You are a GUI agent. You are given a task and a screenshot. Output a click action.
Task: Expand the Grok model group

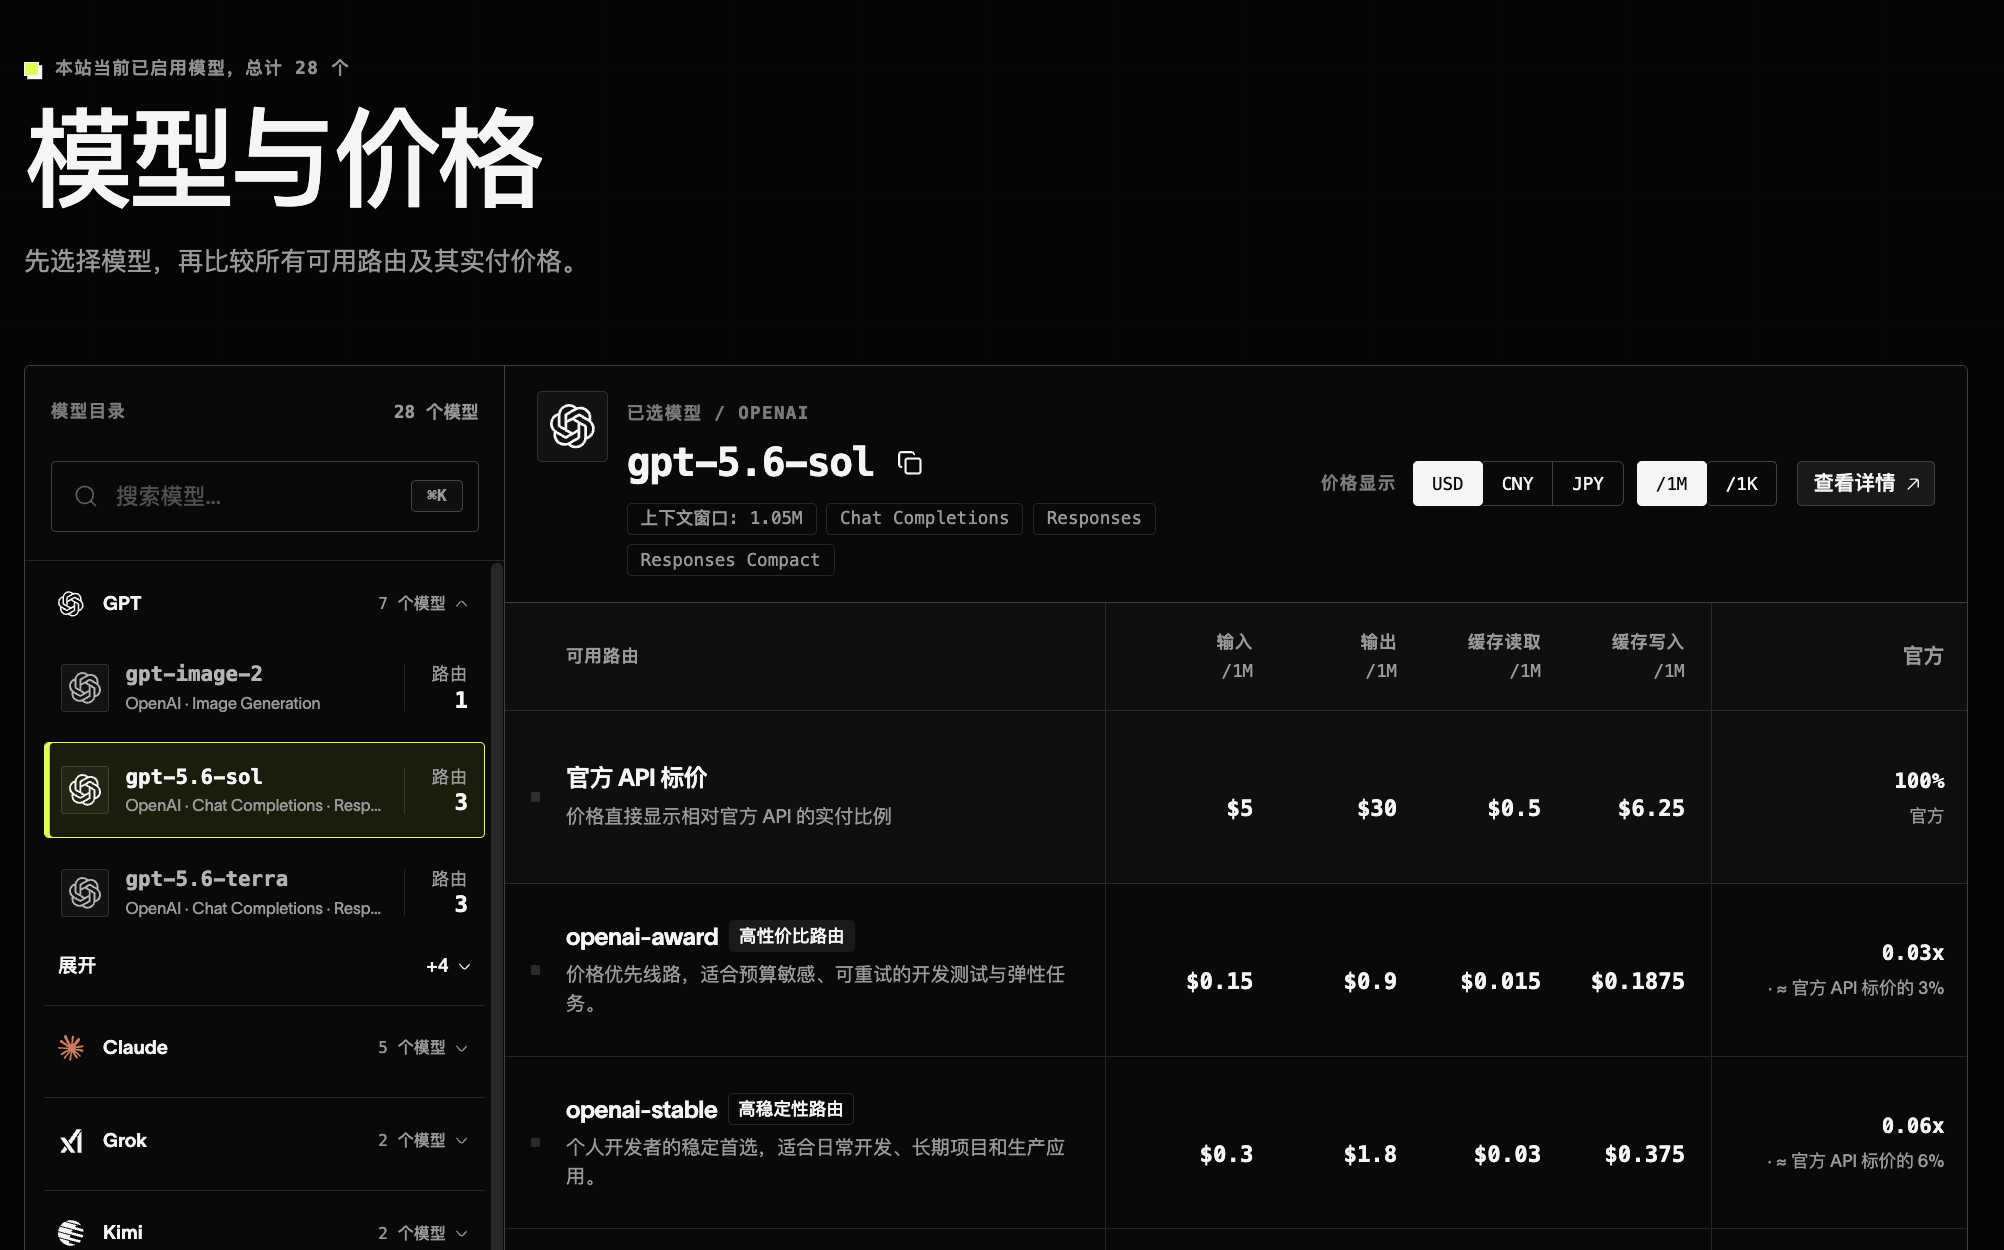(264, 1140)
